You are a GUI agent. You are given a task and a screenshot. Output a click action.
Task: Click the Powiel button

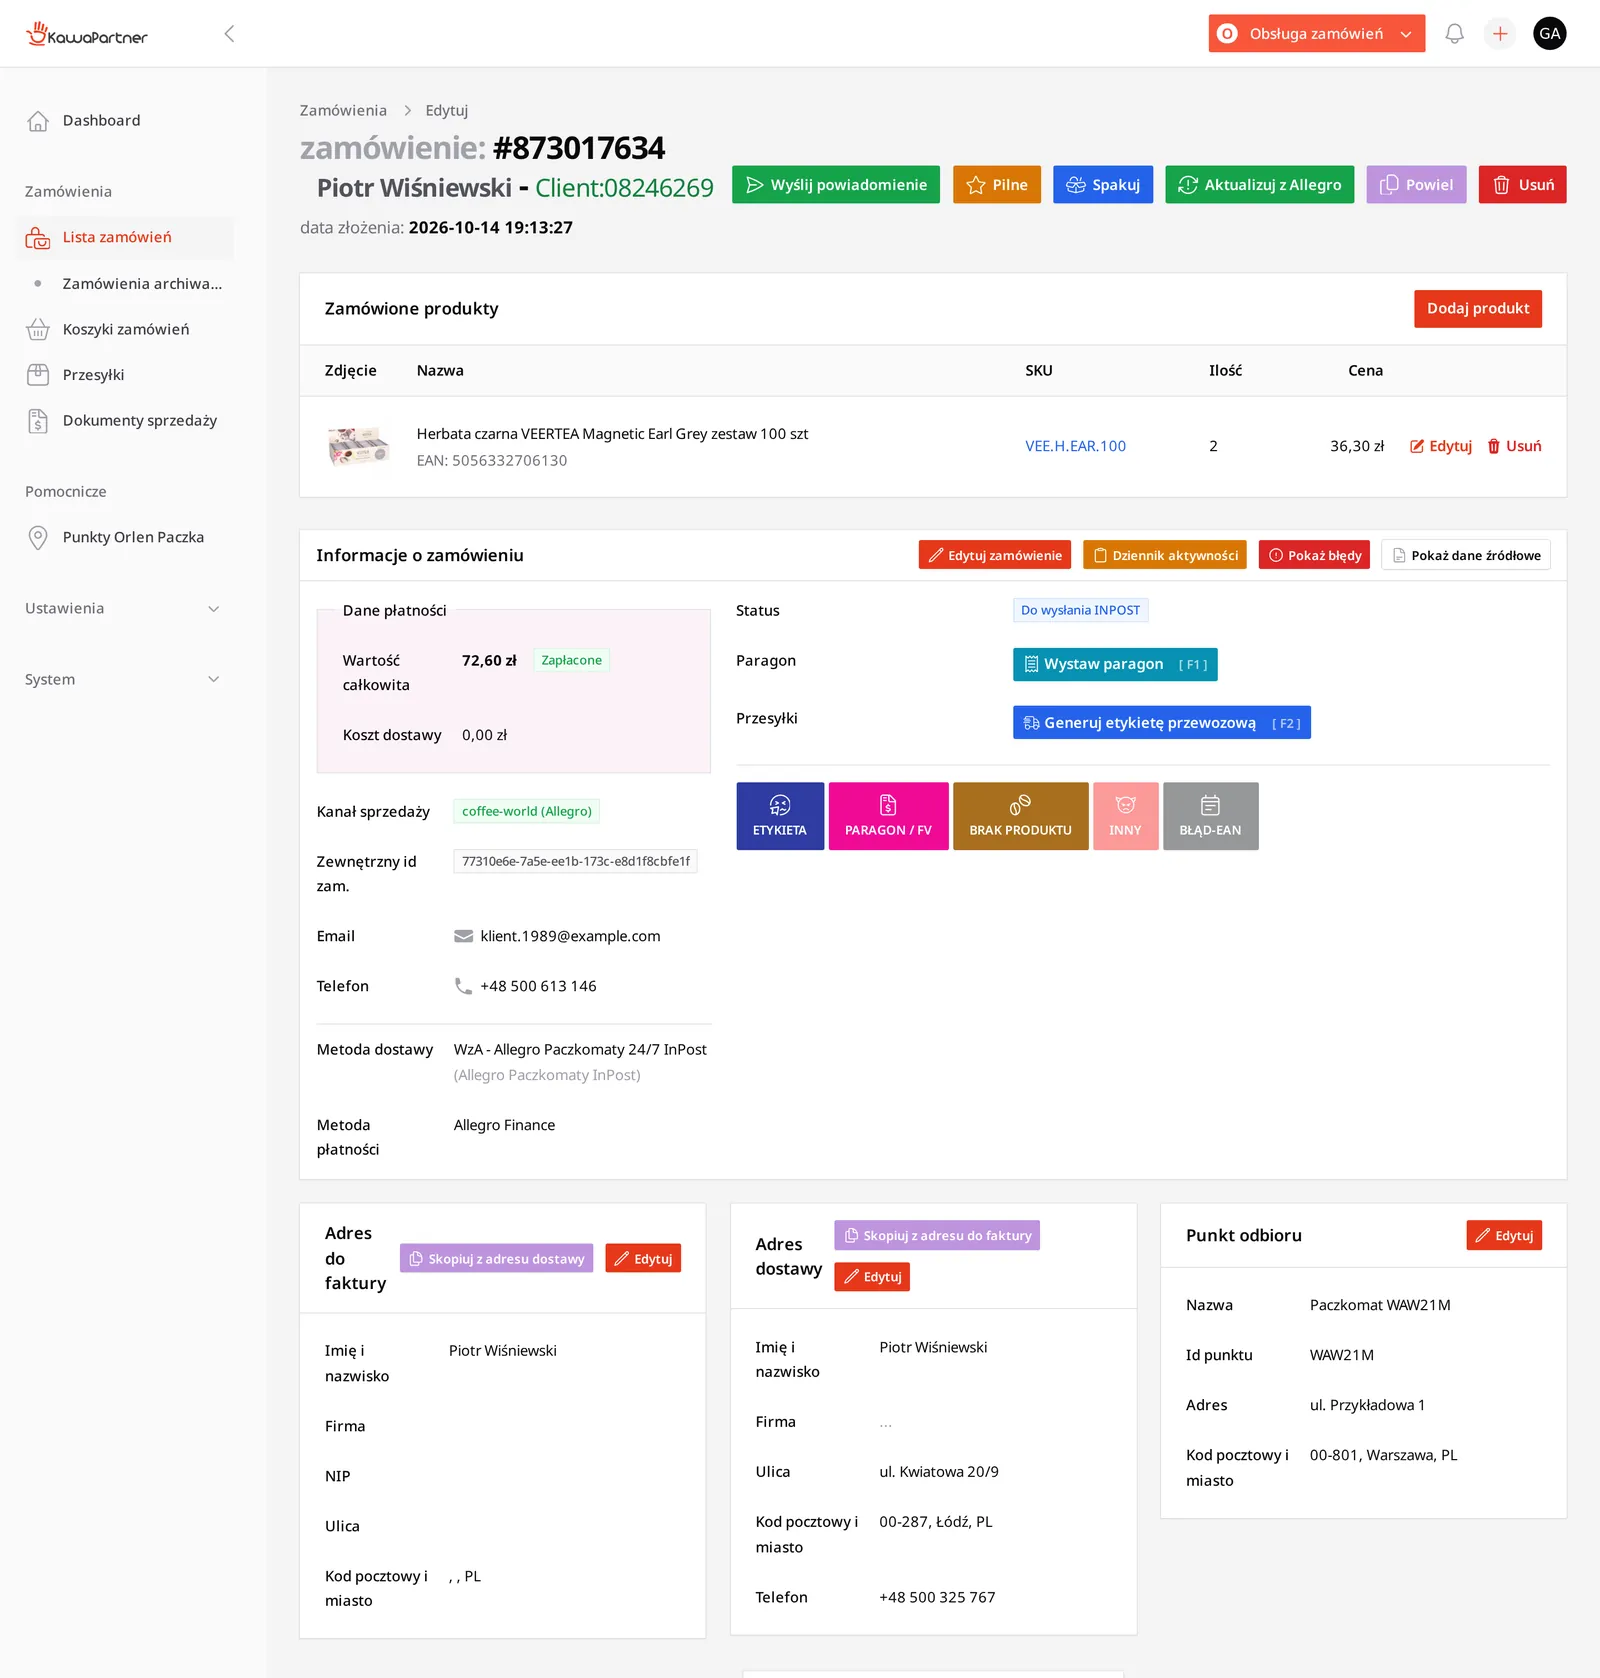tap(1416, 185)
